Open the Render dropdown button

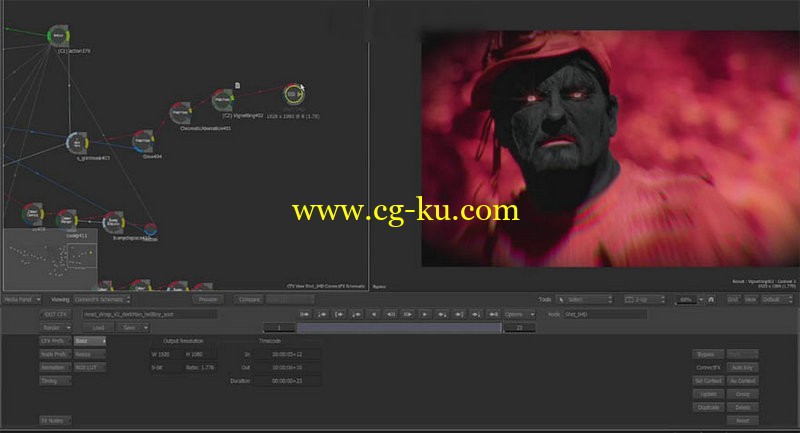tap(56, 327)
